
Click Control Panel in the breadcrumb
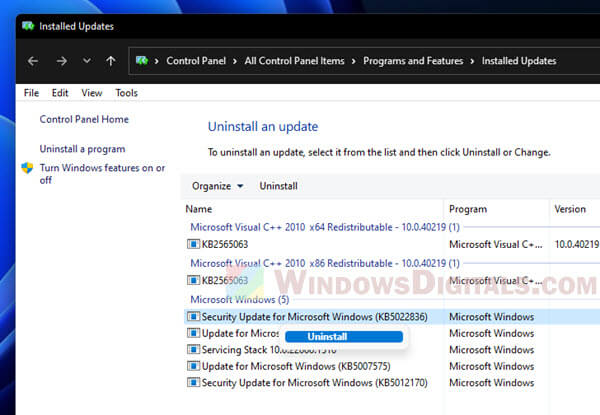click(196, 61)
